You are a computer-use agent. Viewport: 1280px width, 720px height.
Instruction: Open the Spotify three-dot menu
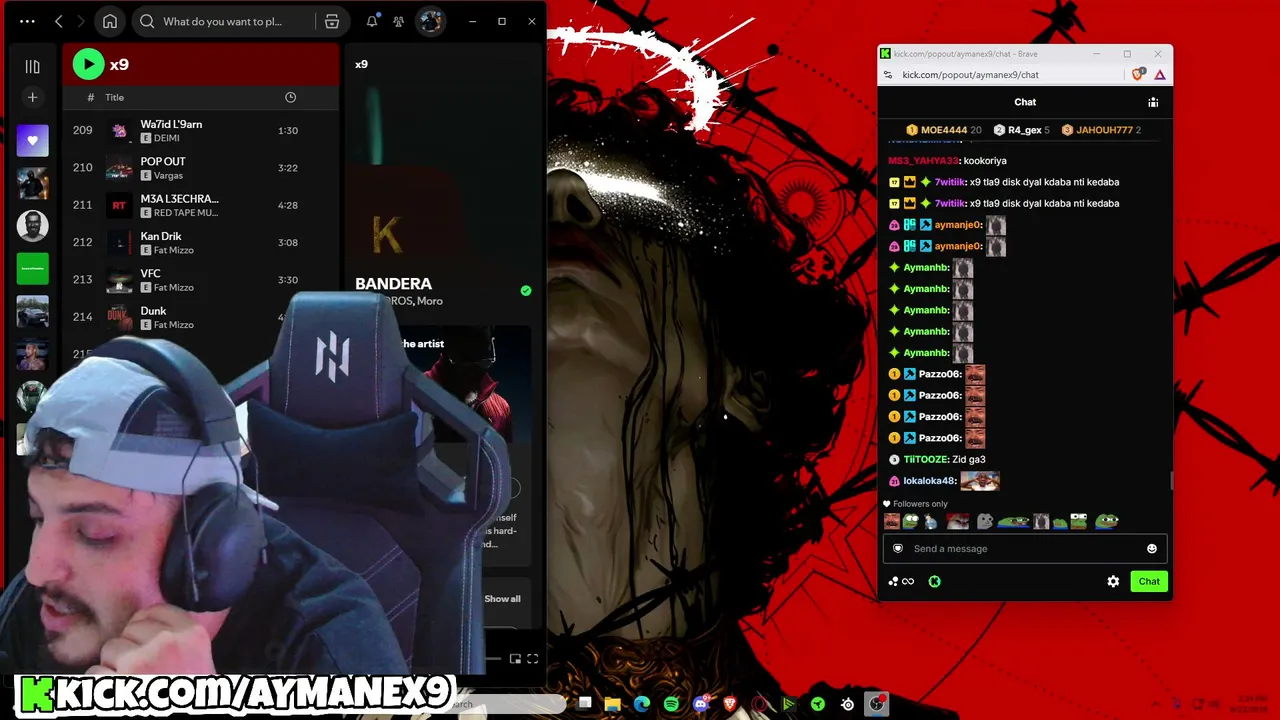tap(27, 21)
